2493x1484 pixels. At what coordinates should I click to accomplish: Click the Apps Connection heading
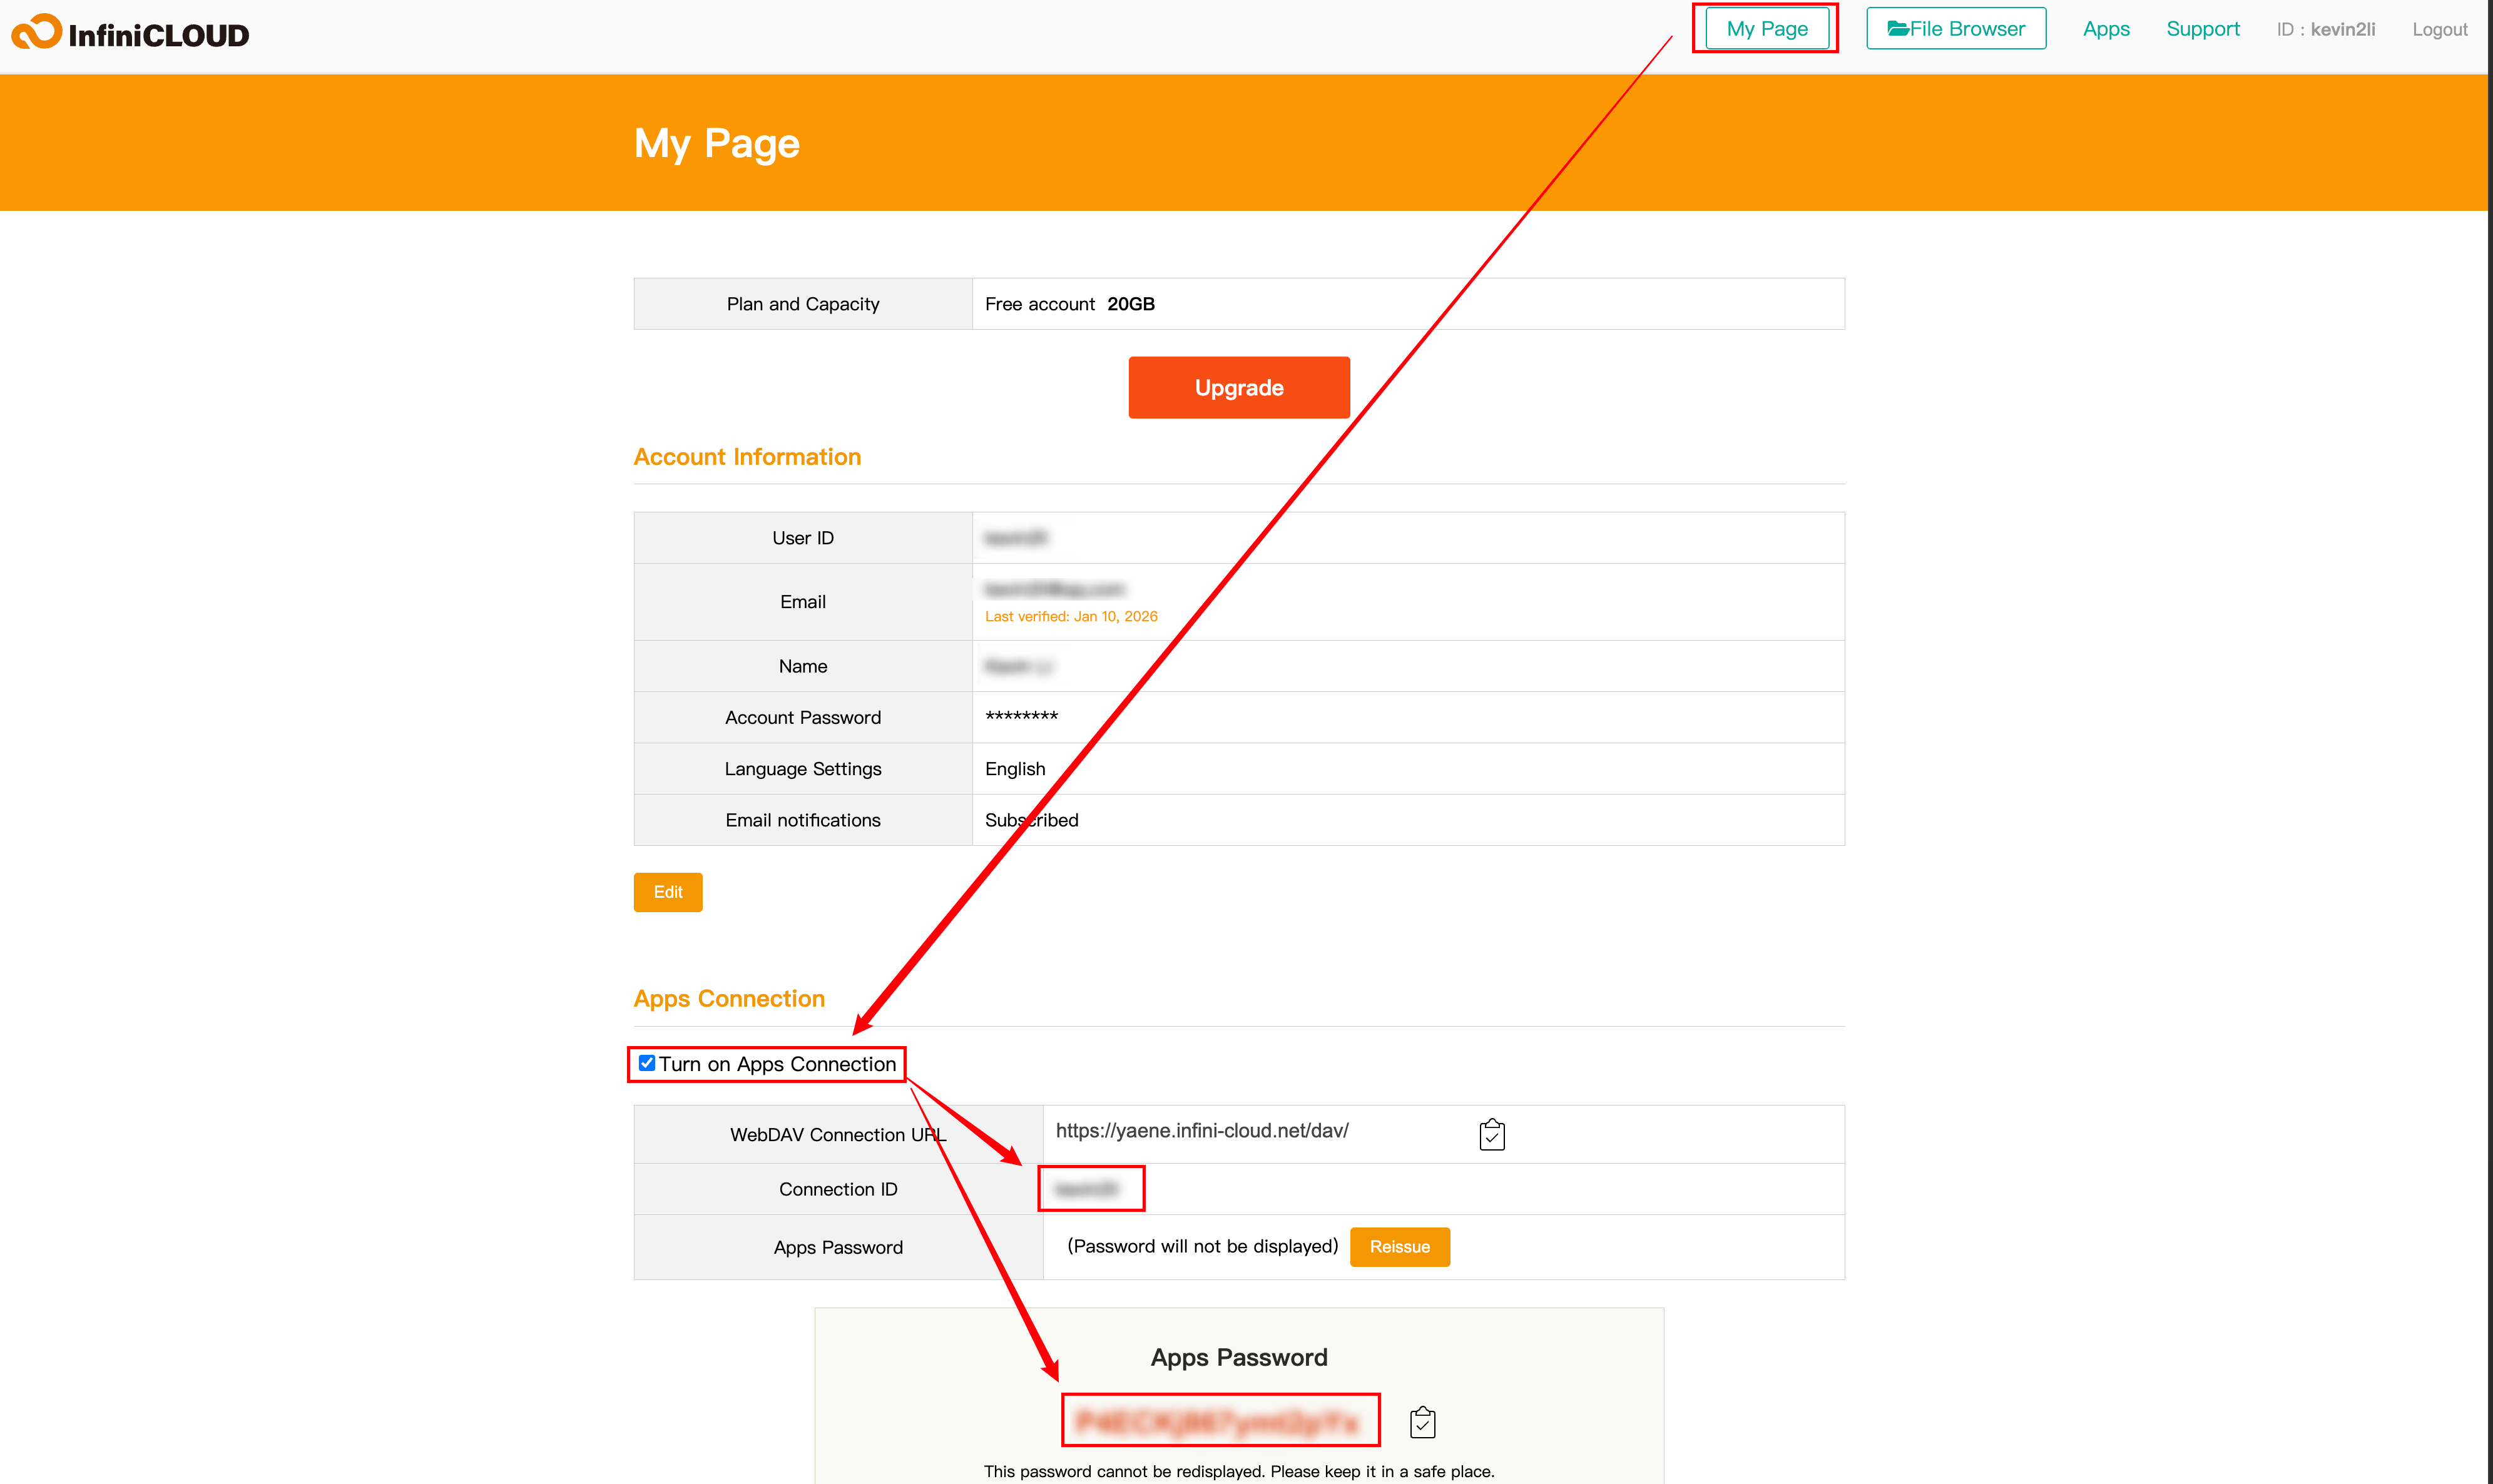point(729,999)
